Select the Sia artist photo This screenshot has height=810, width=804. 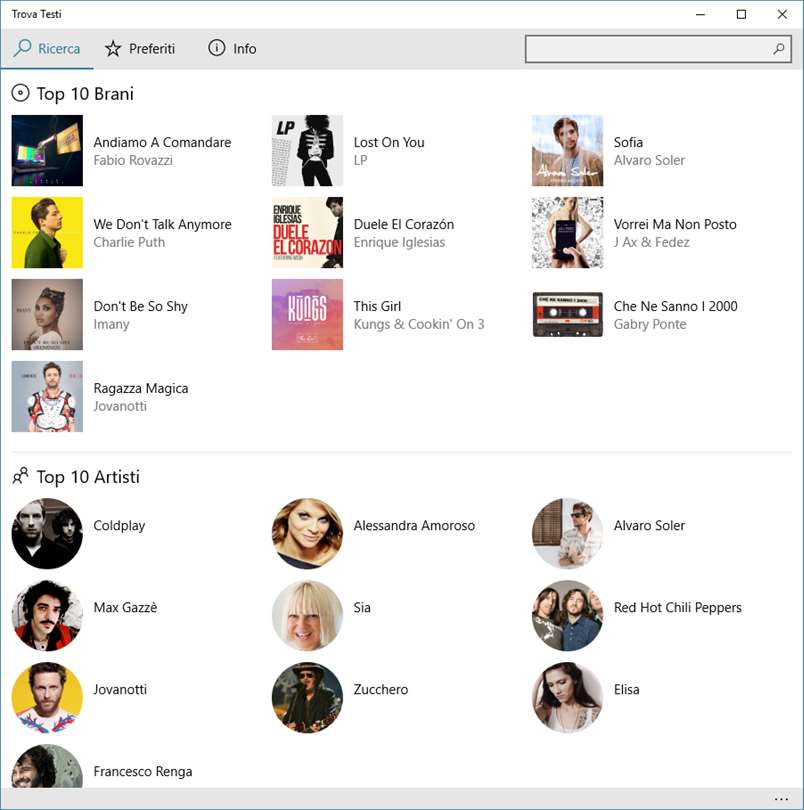click(x=307, y=616)
